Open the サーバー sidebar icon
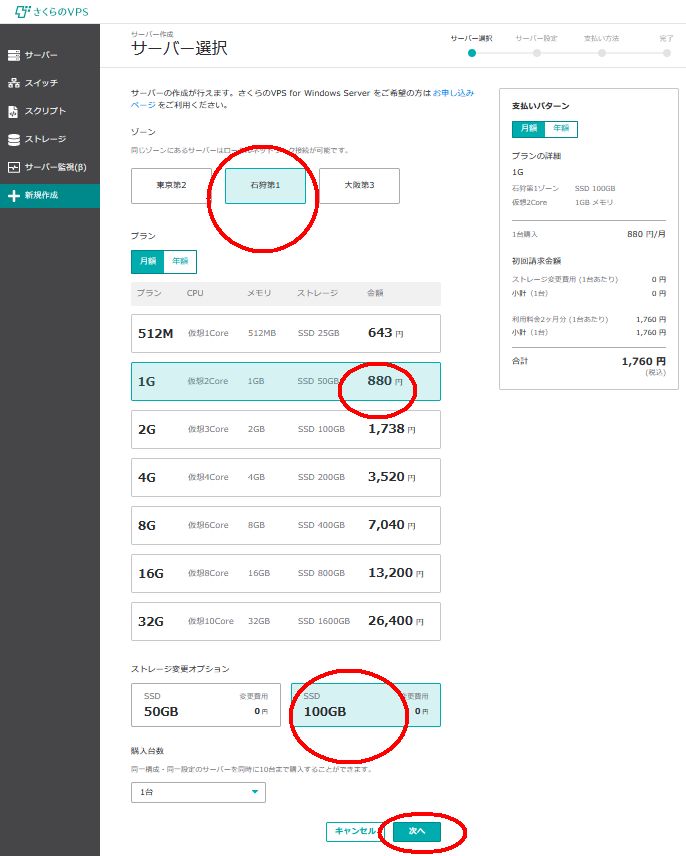Image resolution: width=686 pixels, height=856 pixels. [x=14, y=55]
